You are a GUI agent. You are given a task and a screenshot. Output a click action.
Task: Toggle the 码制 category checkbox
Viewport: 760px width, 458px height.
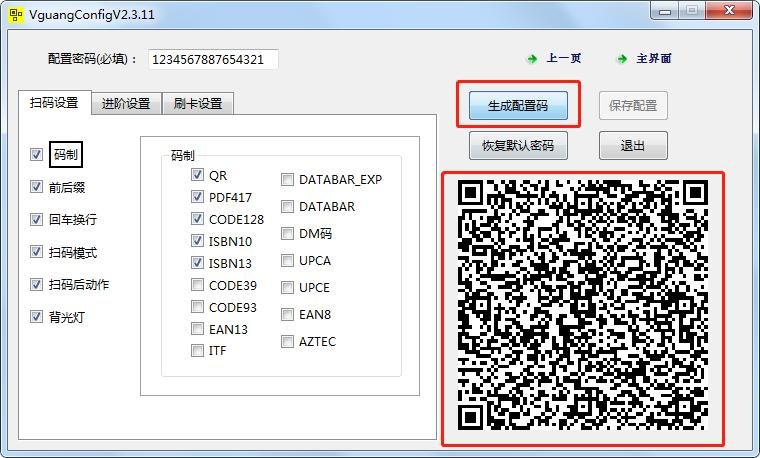tap(36, 155)
